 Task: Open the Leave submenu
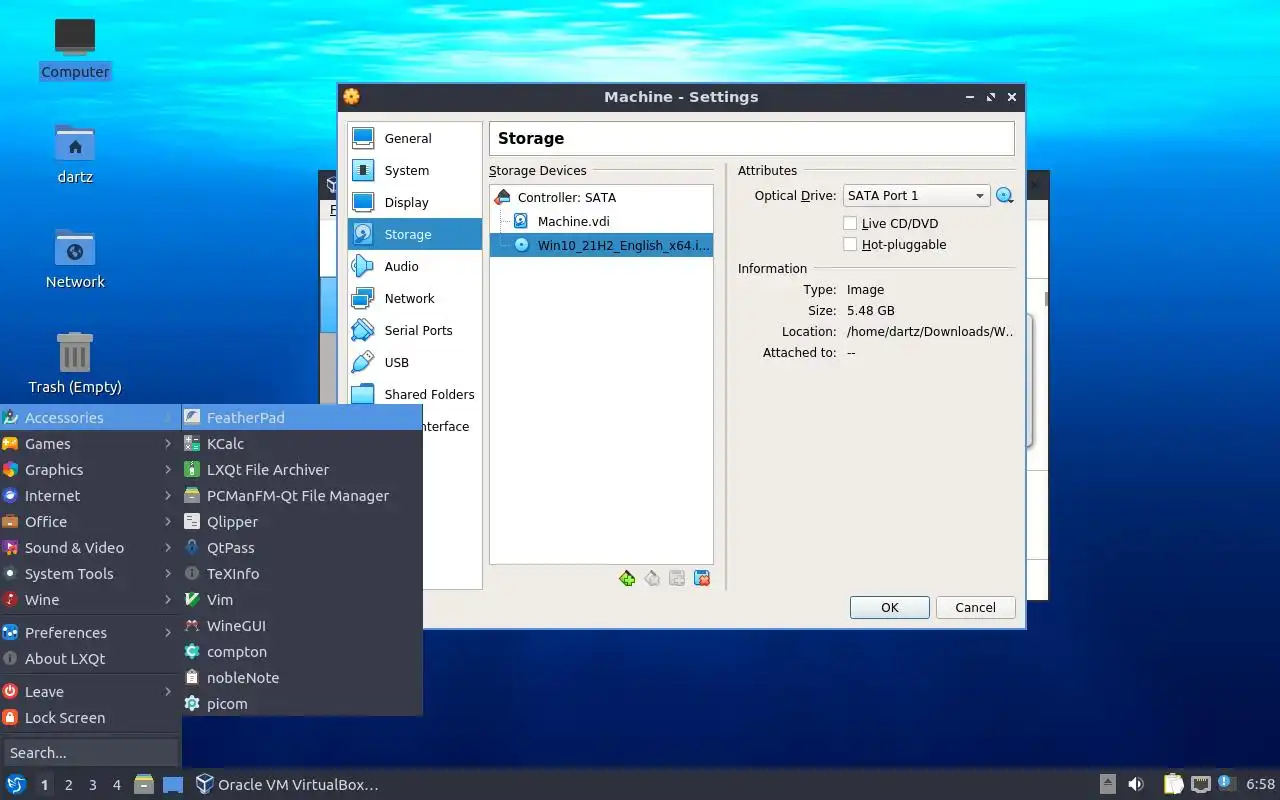tap(90, 691)
